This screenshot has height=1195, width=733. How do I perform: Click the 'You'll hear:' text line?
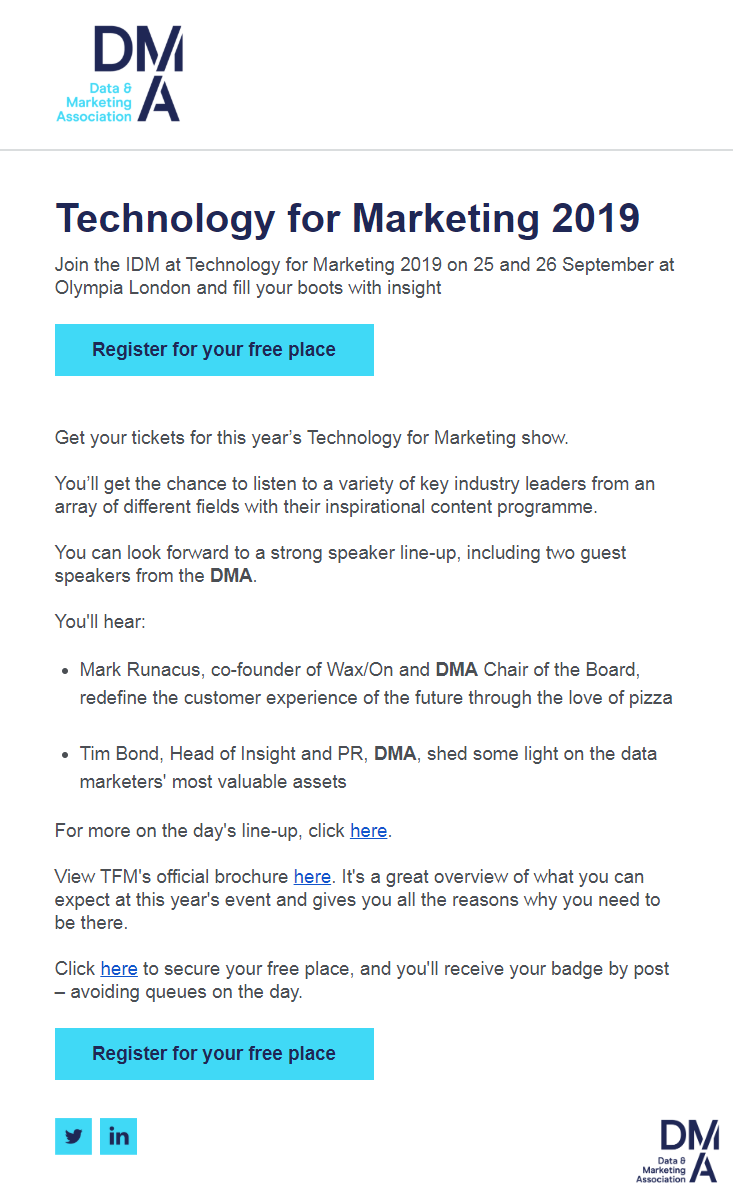pyautogui.click(x=100, y=622)
